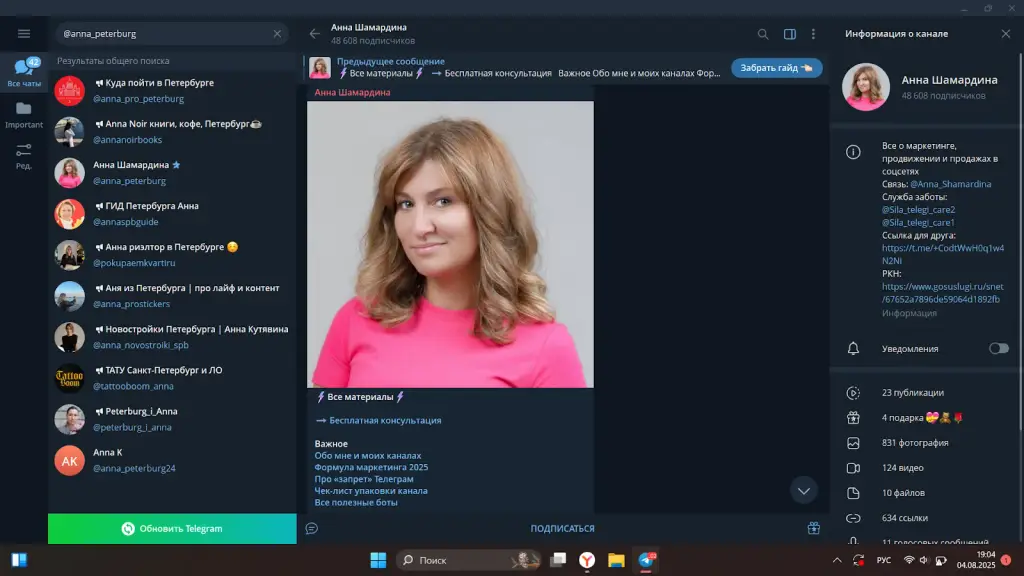This screenshot has width=1024, height=576.
Task: Open Yandex browser from taskbar
Action: [587, 560]
